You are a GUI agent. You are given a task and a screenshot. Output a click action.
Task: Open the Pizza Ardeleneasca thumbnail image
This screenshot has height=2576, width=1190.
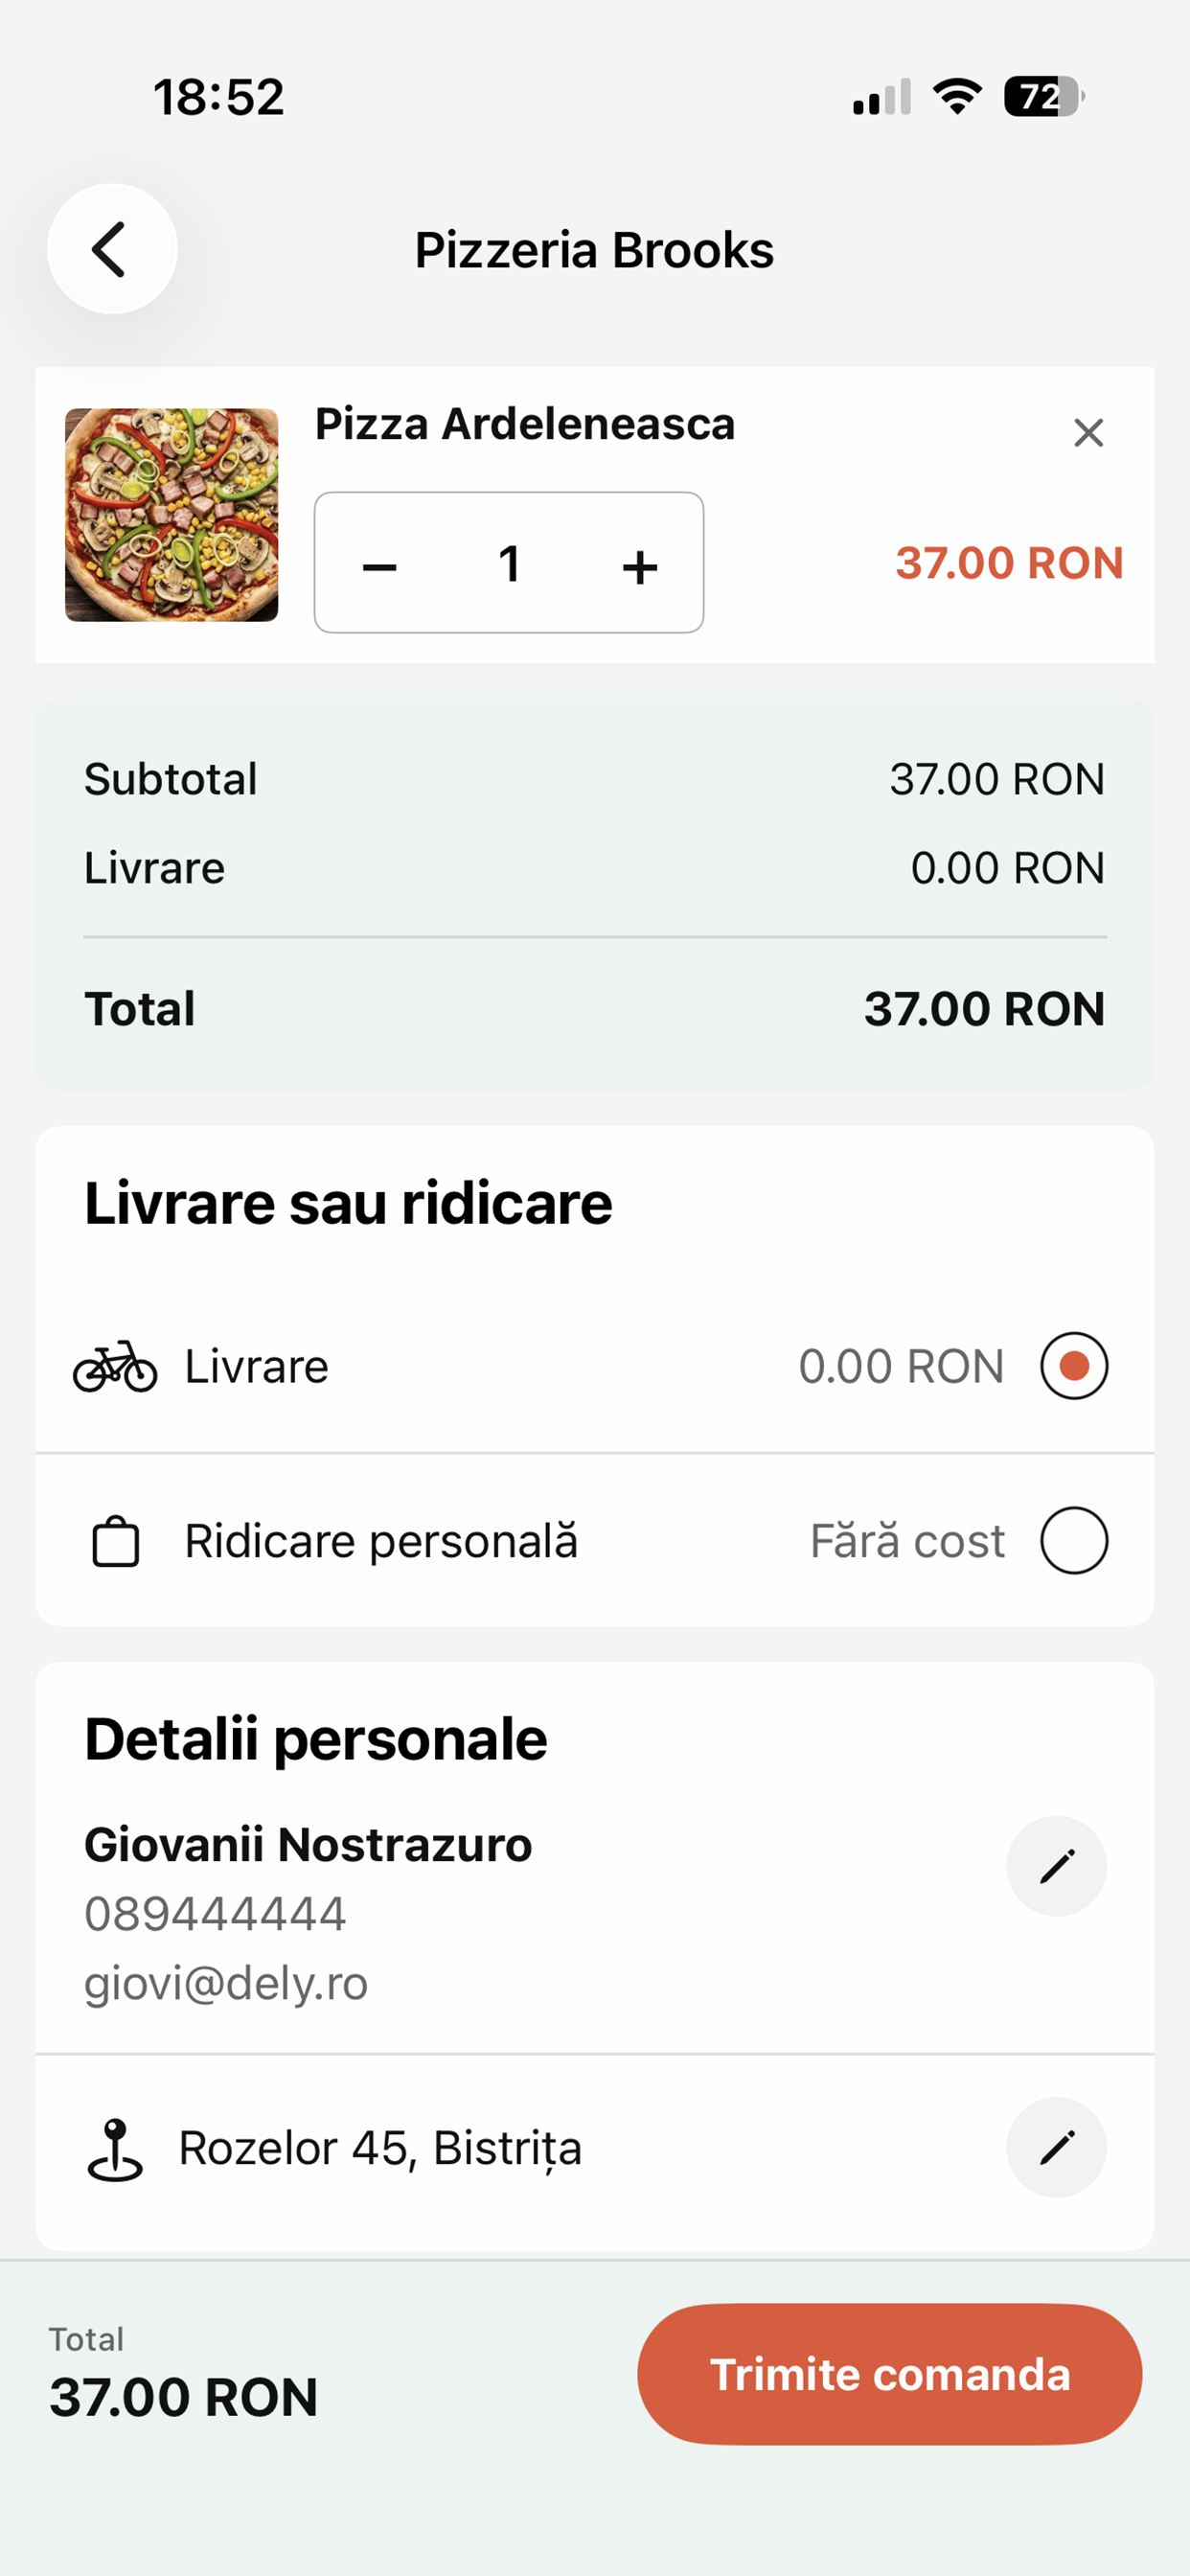coord(172,515)
